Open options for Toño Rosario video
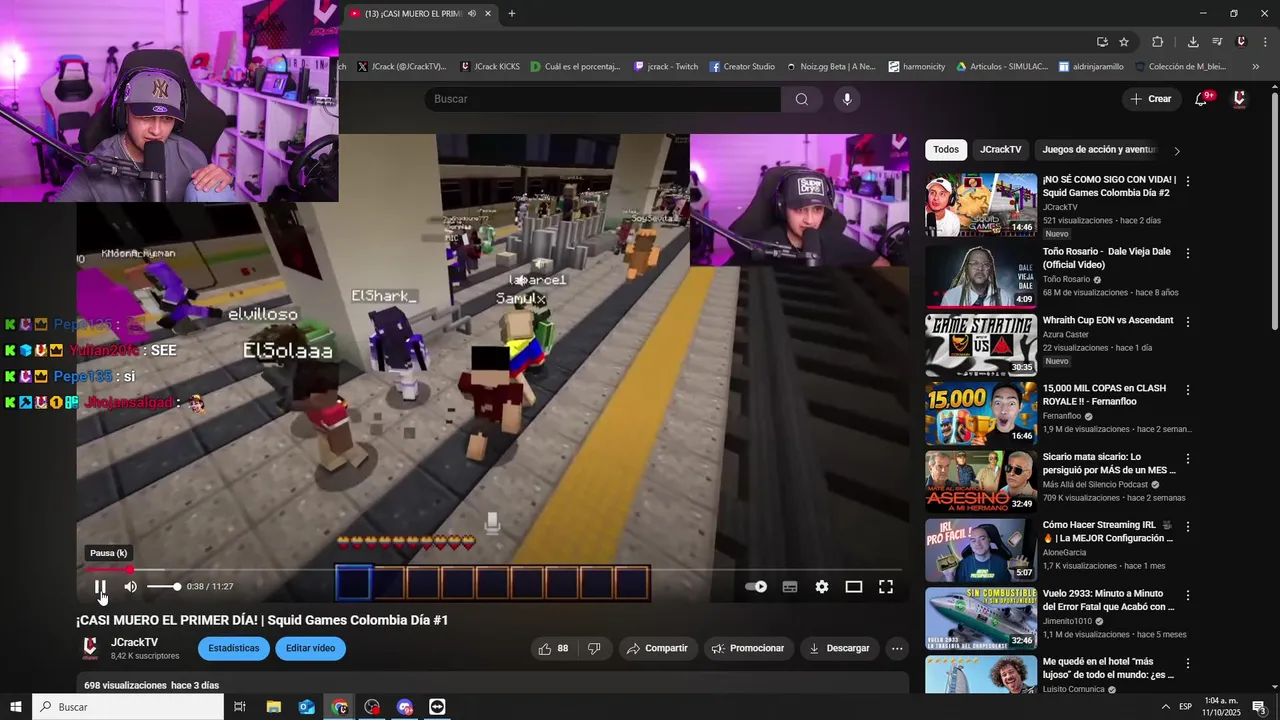The width and height of the screenshot is (1280, 720). [x=1188, y=253]
